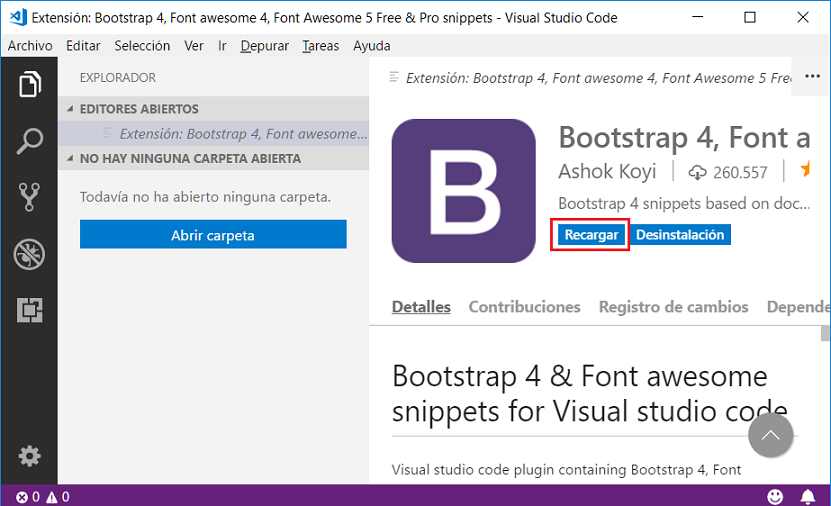The image size is (831, 506).
Task: Click the Bootstrap 4 & Font awesome snippets heading
Action: tap(590, 394)
